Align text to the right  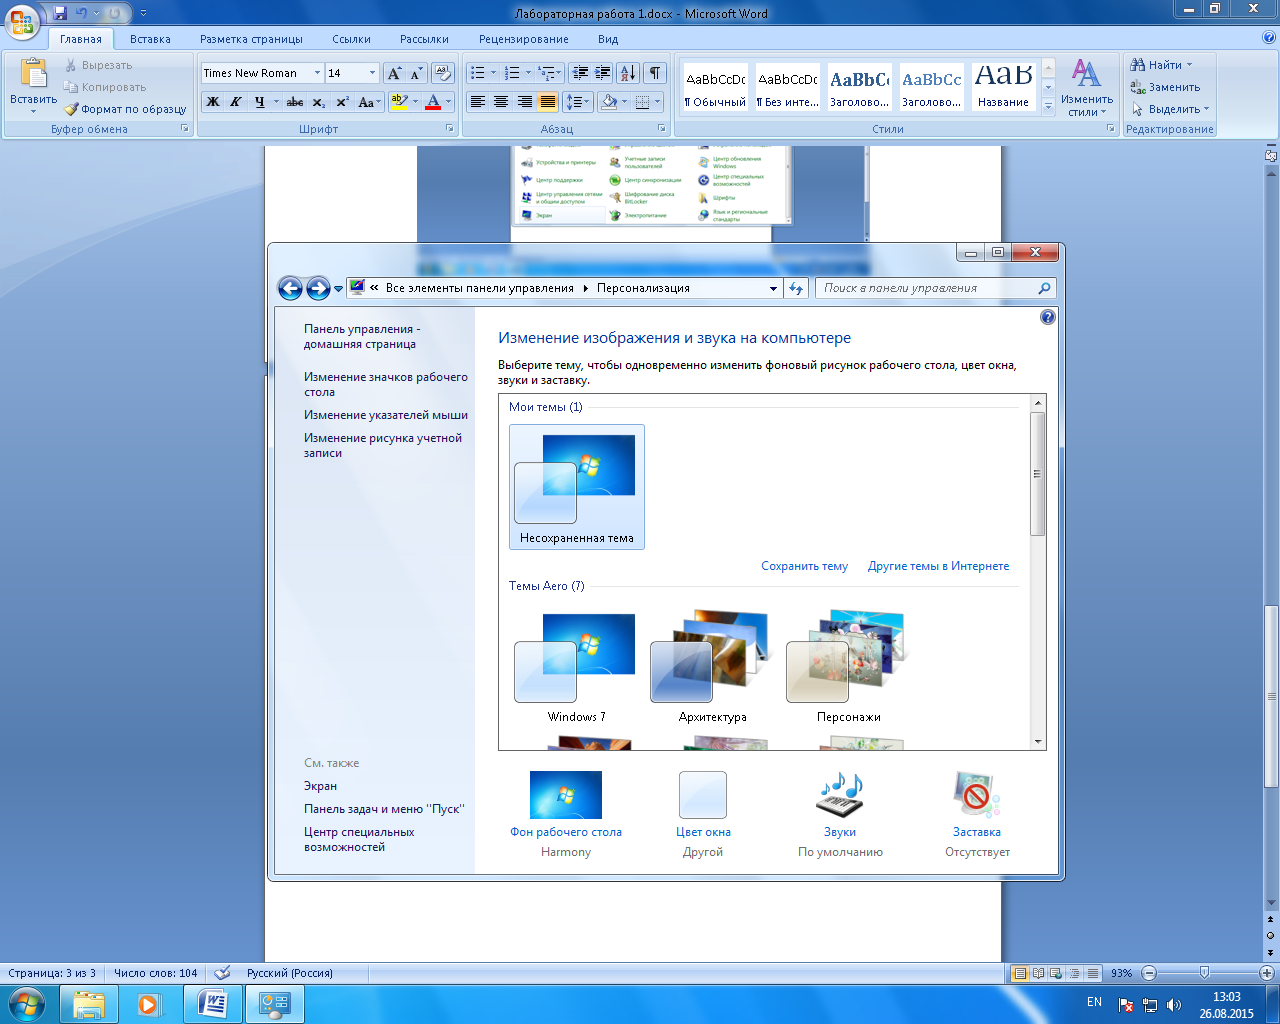524,102
